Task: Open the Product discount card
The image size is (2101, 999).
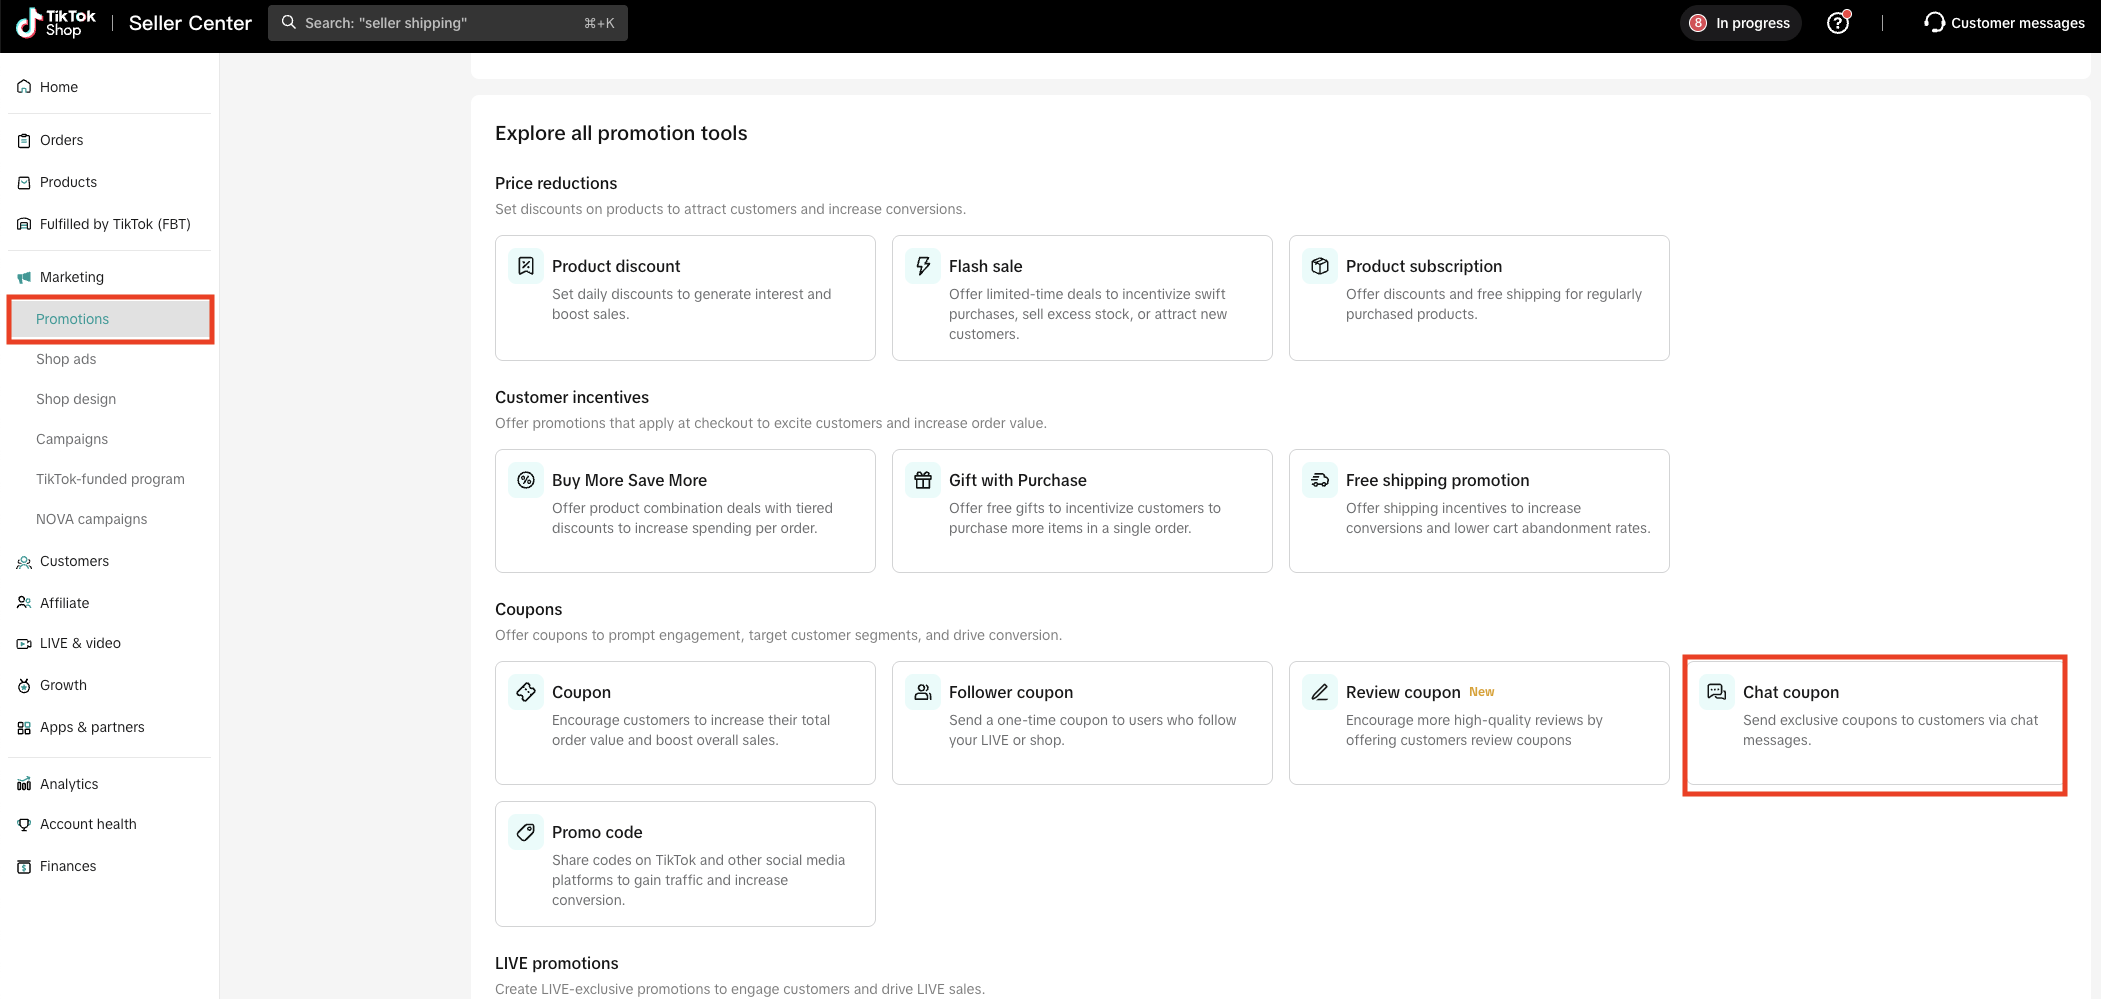Action: (685, 297)
